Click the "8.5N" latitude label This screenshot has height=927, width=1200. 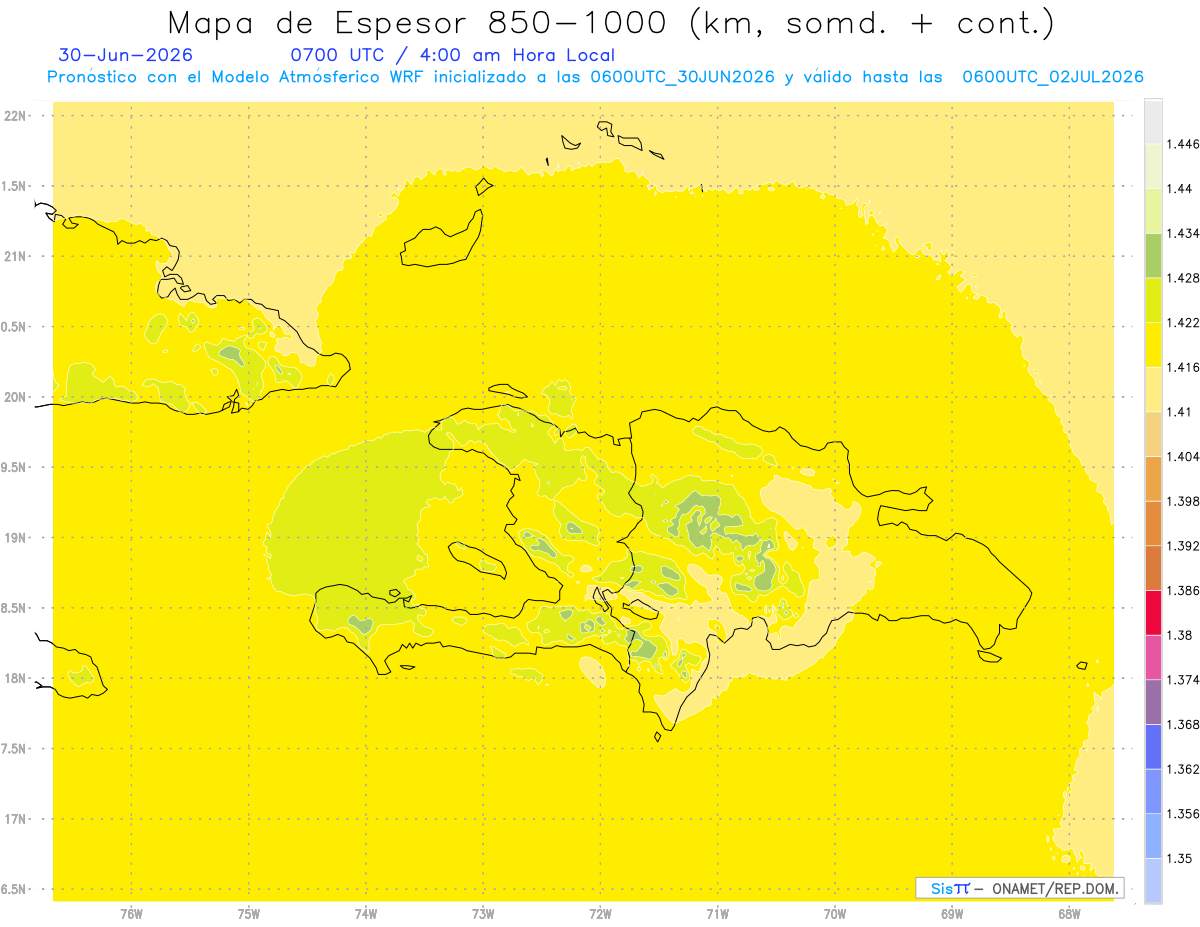coord(15,608)
